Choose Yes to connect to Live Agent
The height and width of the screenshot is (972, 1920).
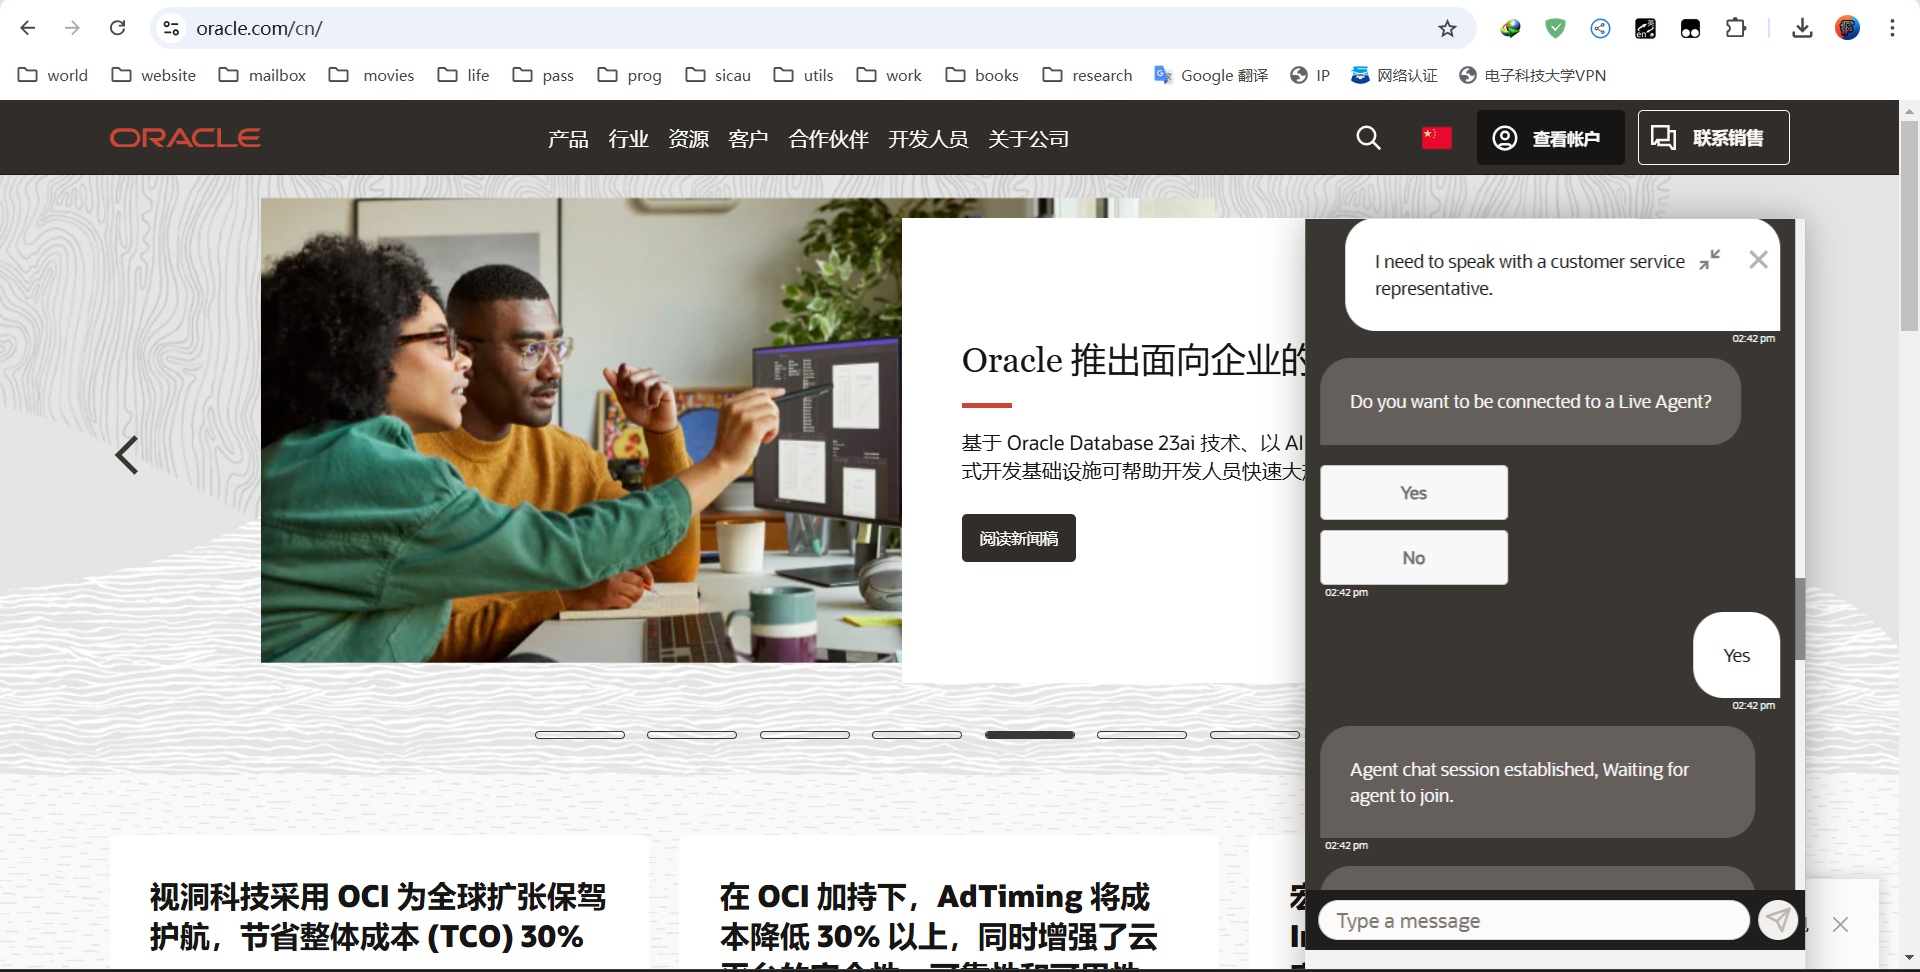[x=1413, y=492]
